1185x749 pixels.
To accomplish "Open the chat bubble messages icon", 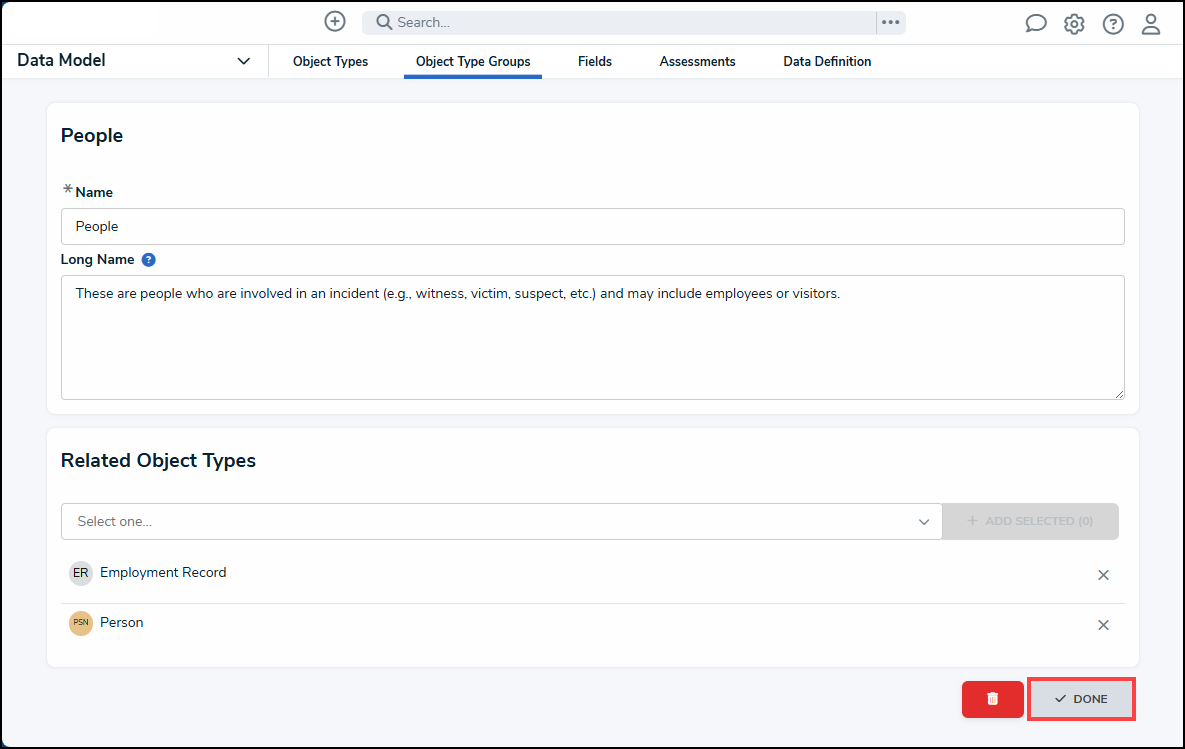I will (x=1036, y=24).
